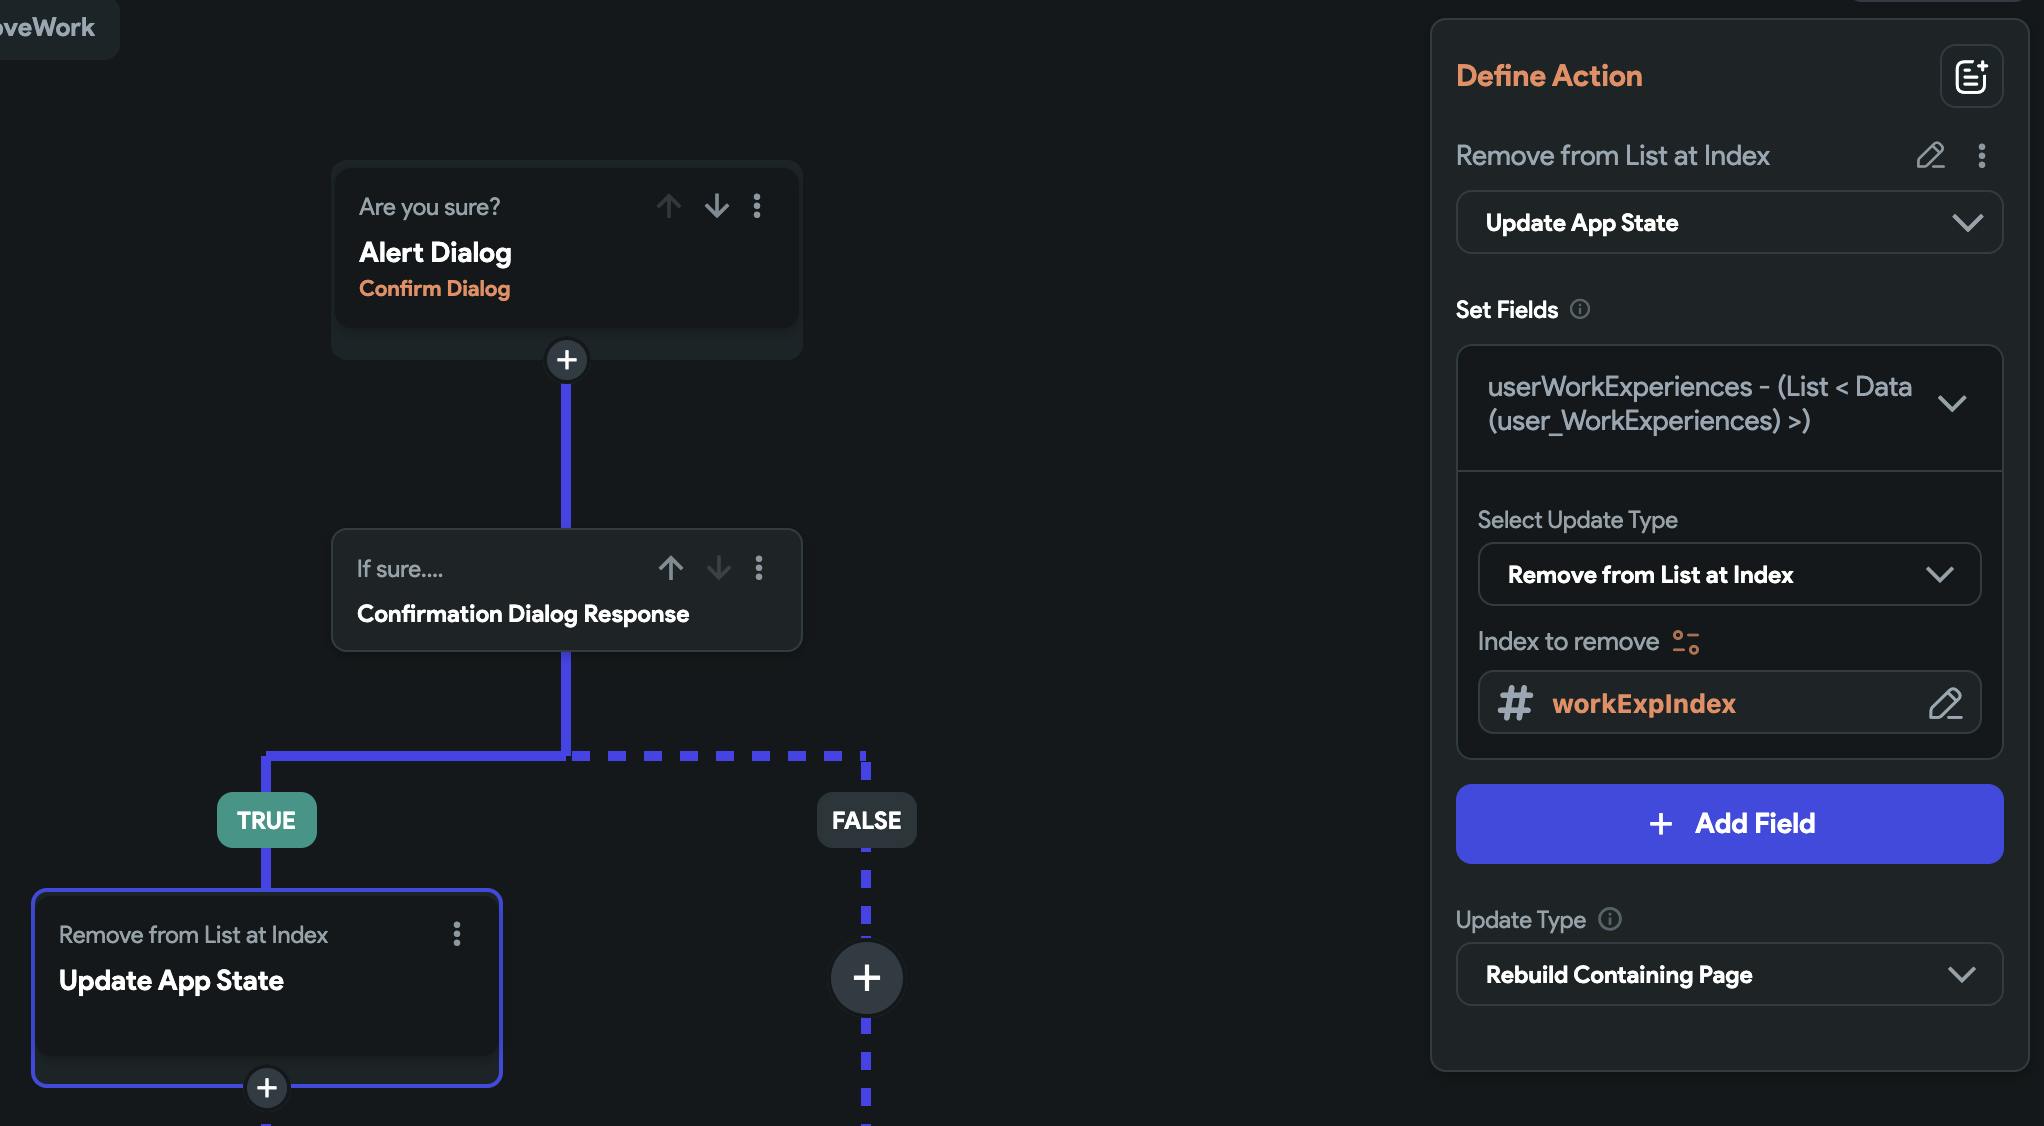Open Rebuild Containing Page dropdown
Screen dimensions: 2044x1126
[x=1728, y=975]
